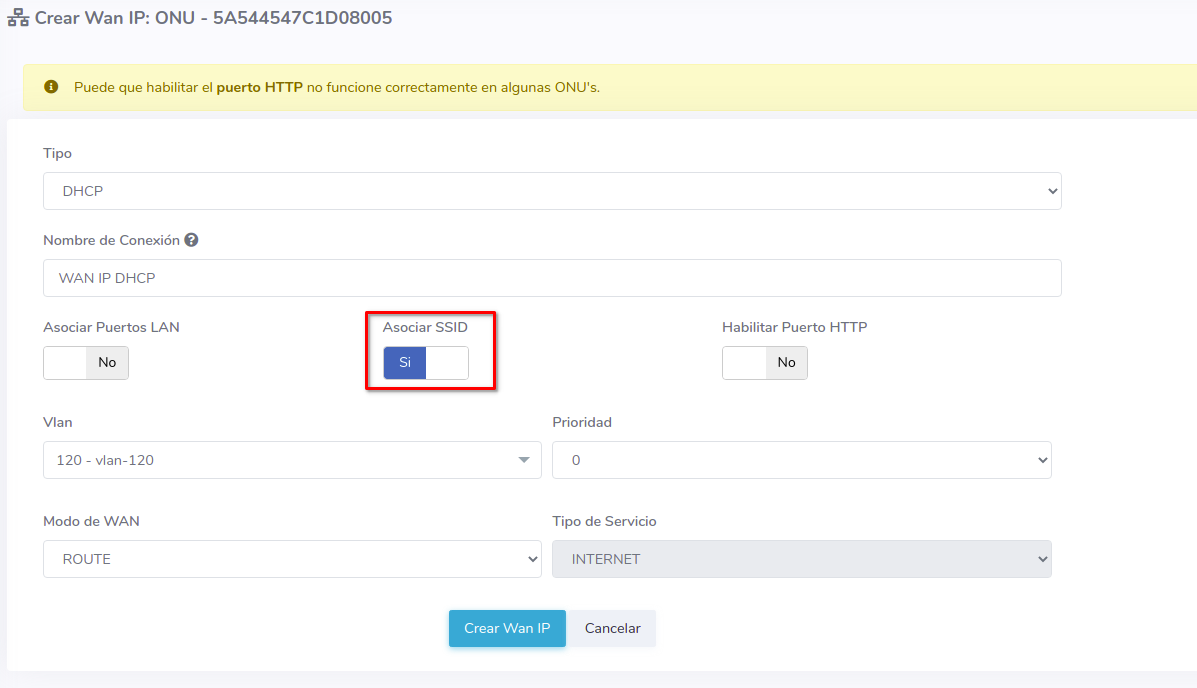Screen dimensions: 1197x688
Task: Enable the Asociar Puertos LAN switch
Action: 86,363
